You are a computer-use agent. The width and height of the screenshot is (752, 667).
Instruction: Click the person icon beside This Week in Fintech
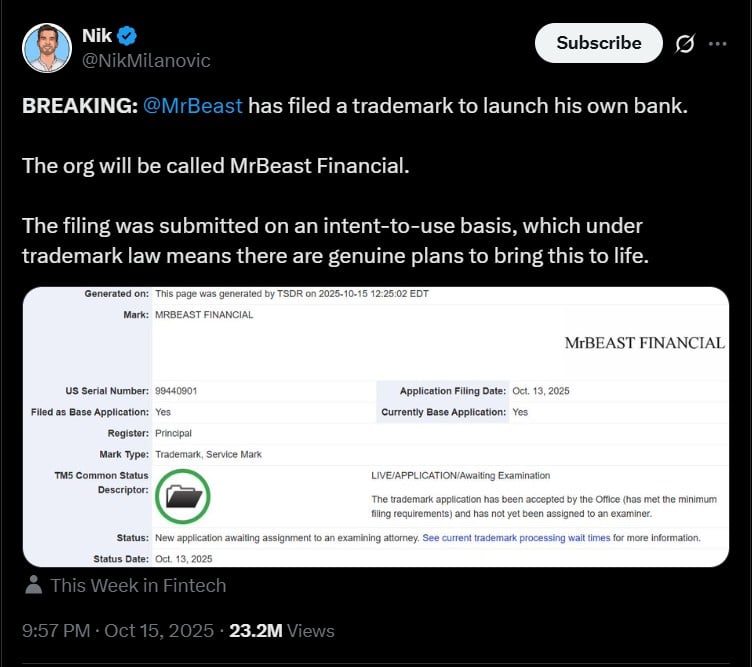click(x=34, y=585)
